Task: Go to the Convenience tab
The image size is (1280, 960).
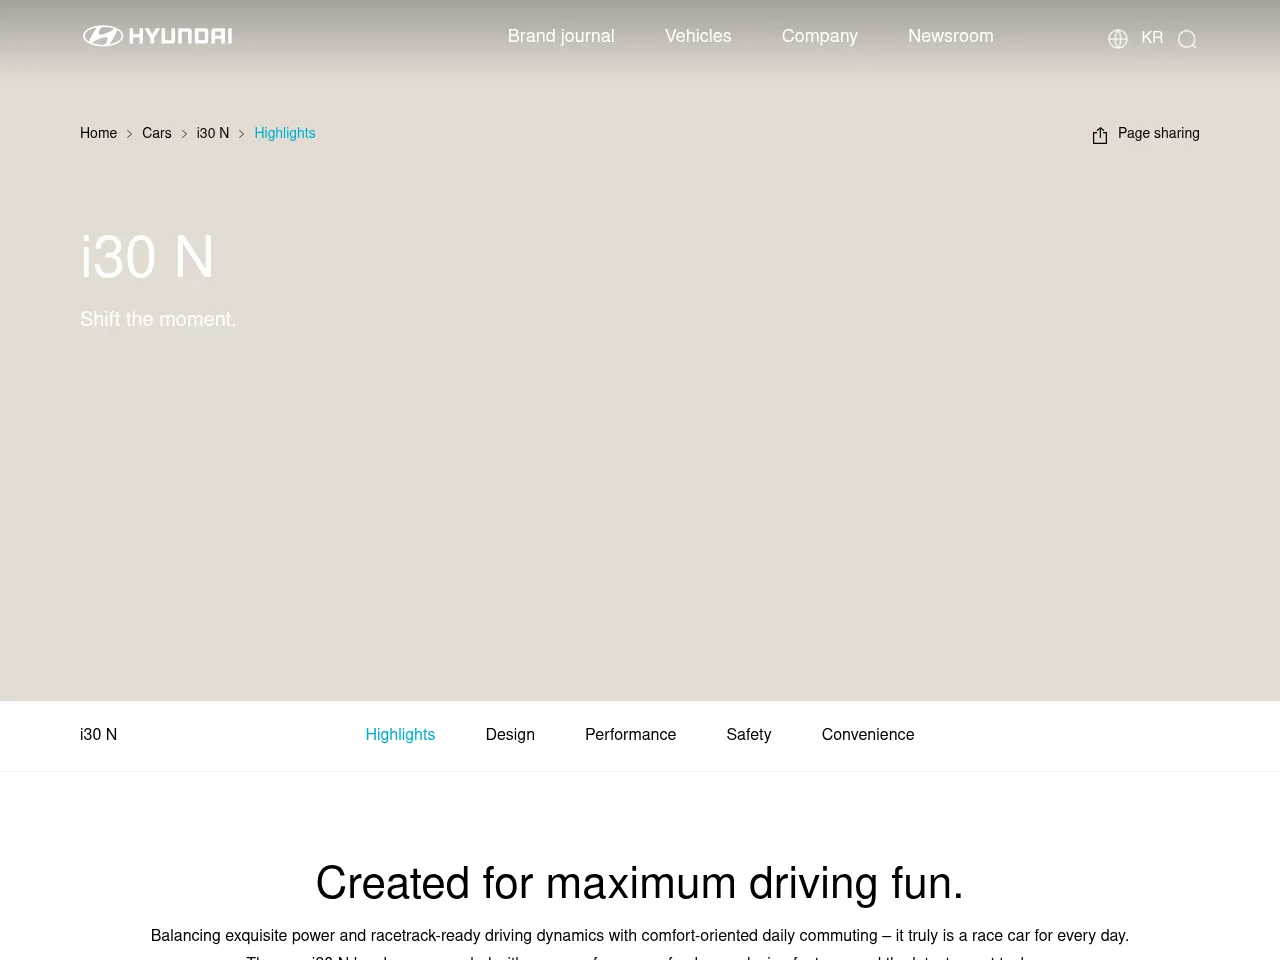Action: coord(867,734)
